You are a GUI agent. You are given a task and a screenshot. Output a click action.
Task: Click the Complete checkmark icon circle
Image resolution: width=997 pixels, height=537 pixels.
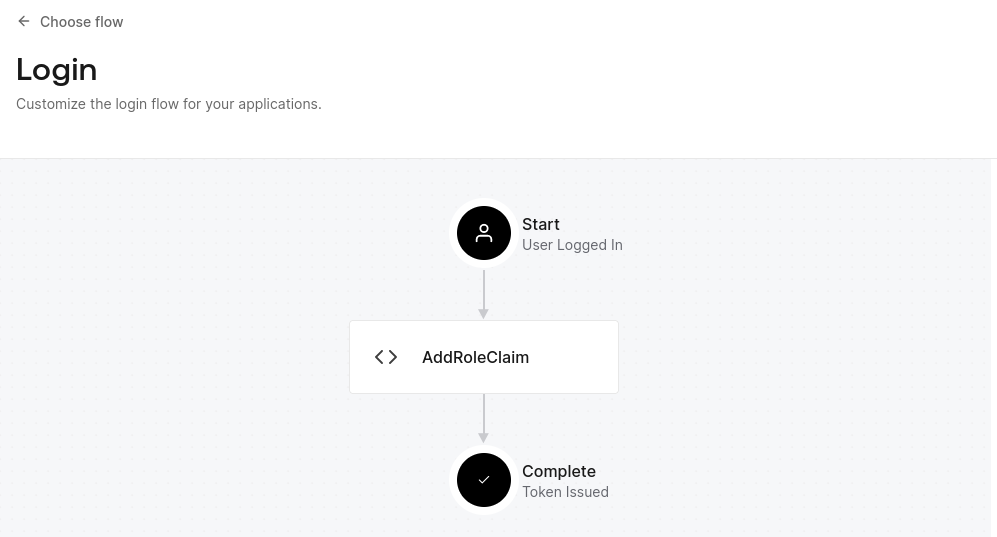(x=484, y=480)
